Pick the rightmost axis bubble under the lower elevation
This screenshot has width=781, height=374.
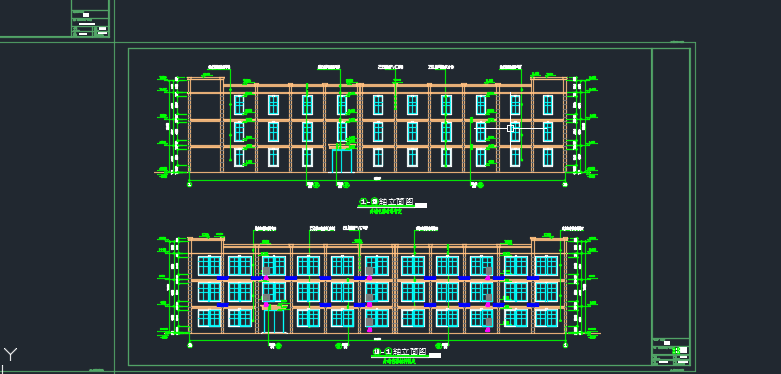(x=565, y=345)
